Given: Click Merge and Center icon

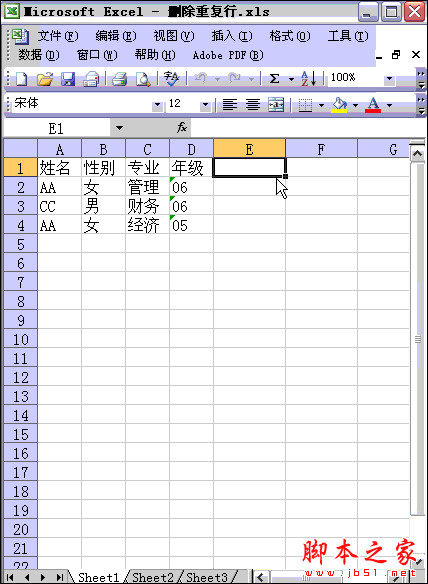Looking at the screenshot, I should pyautogui.click(x=276, y=105).
